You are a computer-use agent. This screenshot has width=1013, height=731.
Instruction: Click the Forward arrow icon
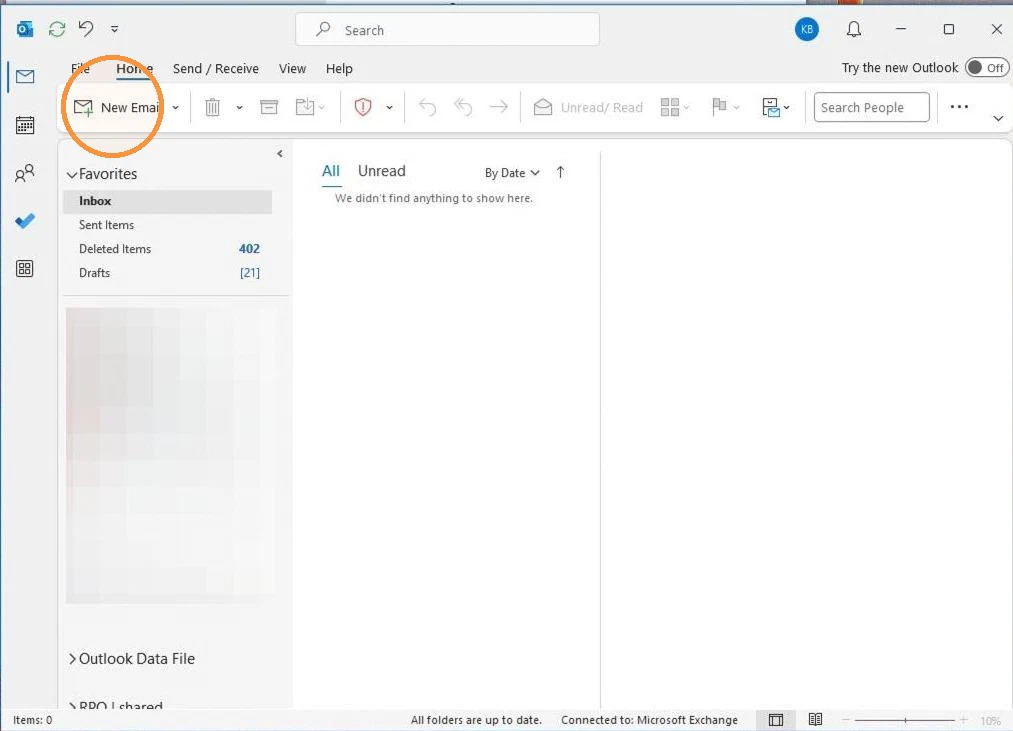(499, 107)
